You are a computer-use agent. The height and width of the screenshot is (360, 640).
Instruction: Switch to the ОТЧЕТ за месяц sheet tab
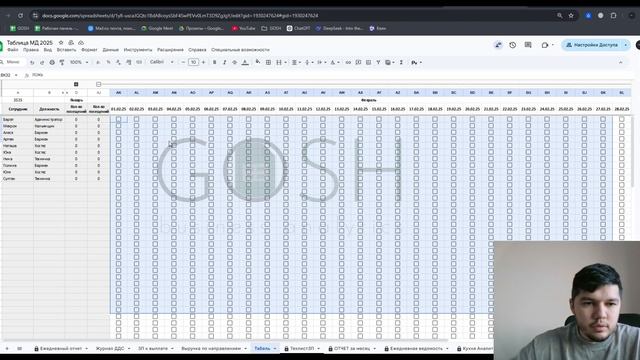pyautogui.click(x=352, y=349)
